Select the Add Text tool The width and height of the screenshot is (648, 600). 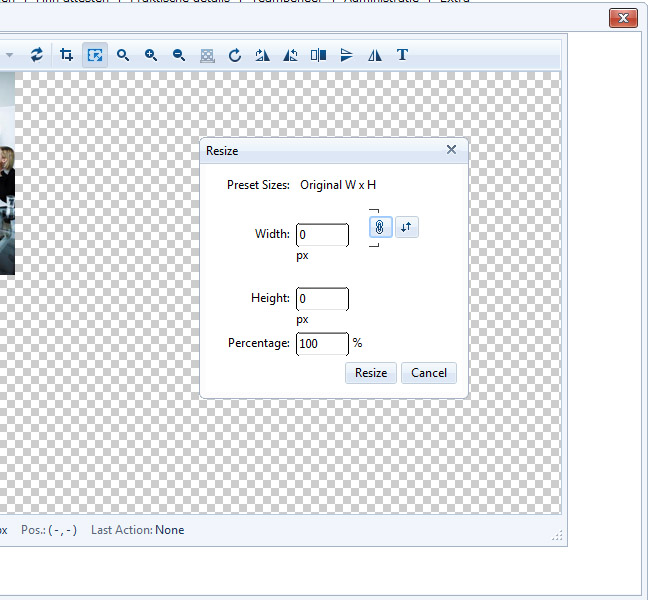[x=402, y=55]
